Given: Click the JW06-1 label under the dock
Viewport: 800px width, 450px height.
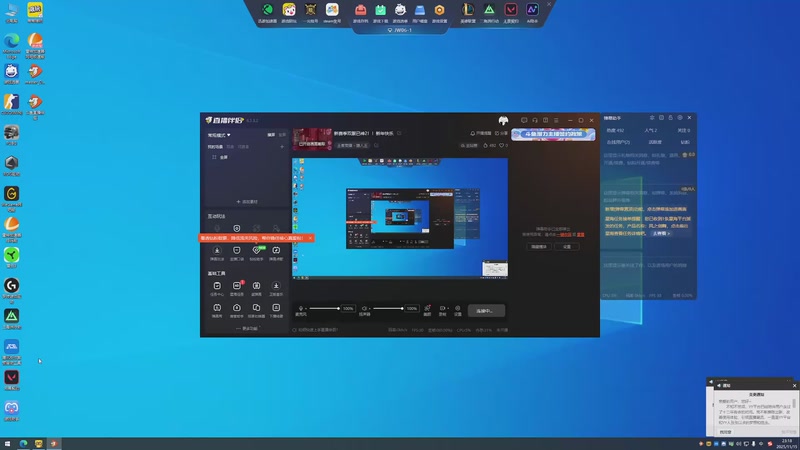Looking at the screenshot, I should tap(400, 30).
